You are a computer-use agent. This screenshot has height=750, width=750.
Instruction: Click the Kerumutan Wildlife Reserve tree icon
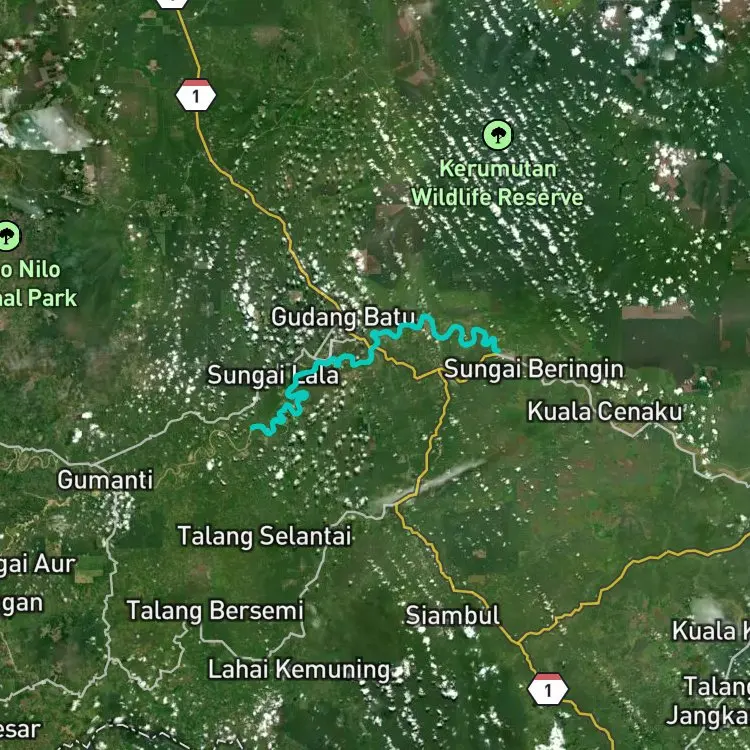pyautogui.click(x=497, y=135)
